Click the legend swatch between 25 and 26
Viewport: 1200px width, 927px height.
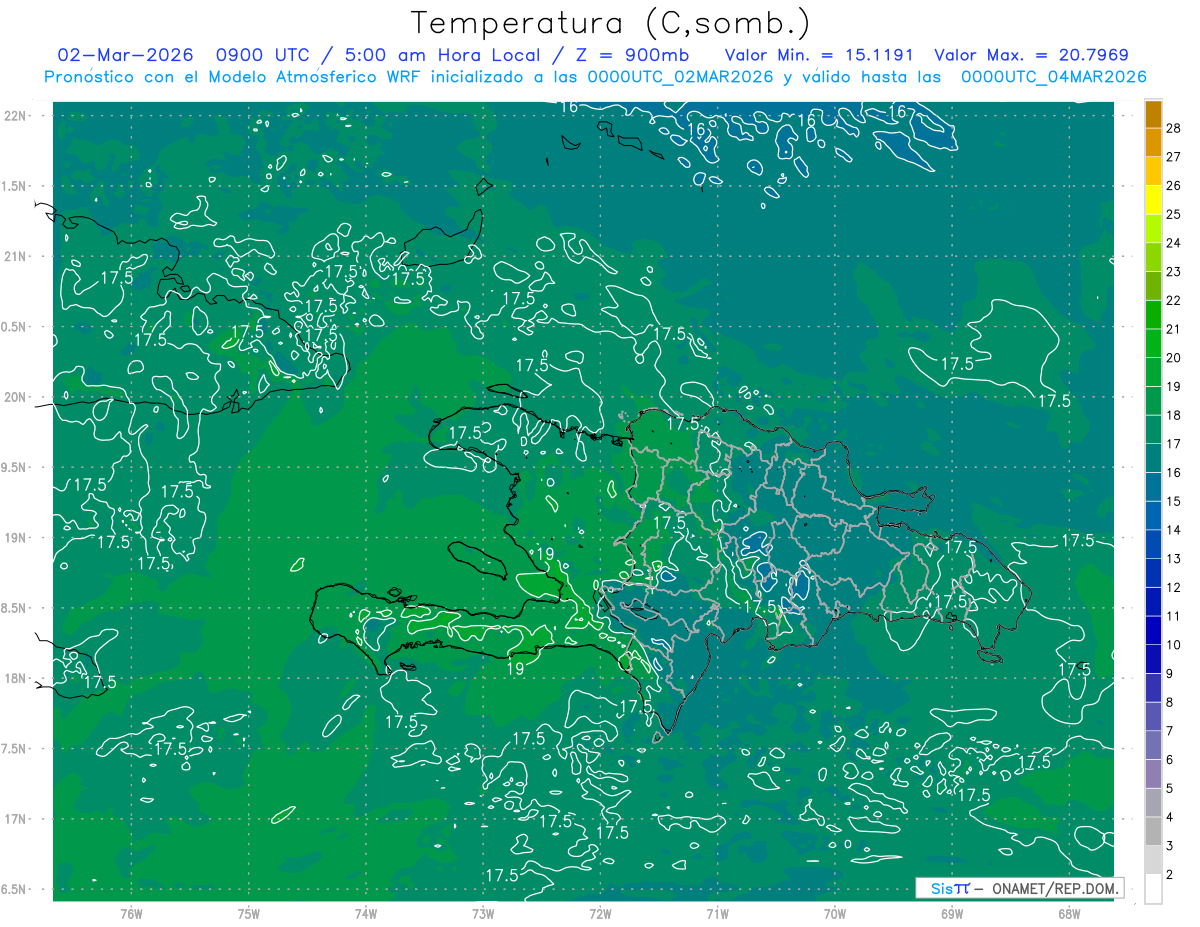(x=1154, y=200)
